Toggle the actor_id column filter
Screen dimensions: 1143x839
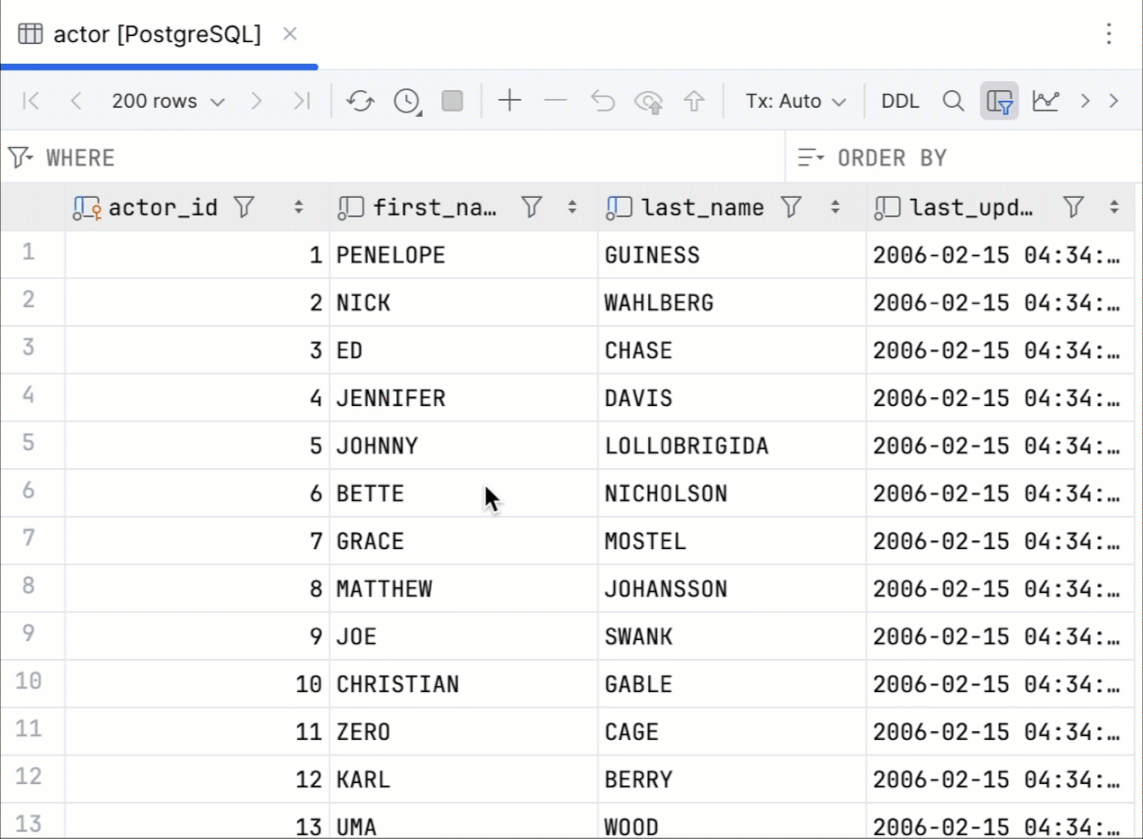coord(244,207)
